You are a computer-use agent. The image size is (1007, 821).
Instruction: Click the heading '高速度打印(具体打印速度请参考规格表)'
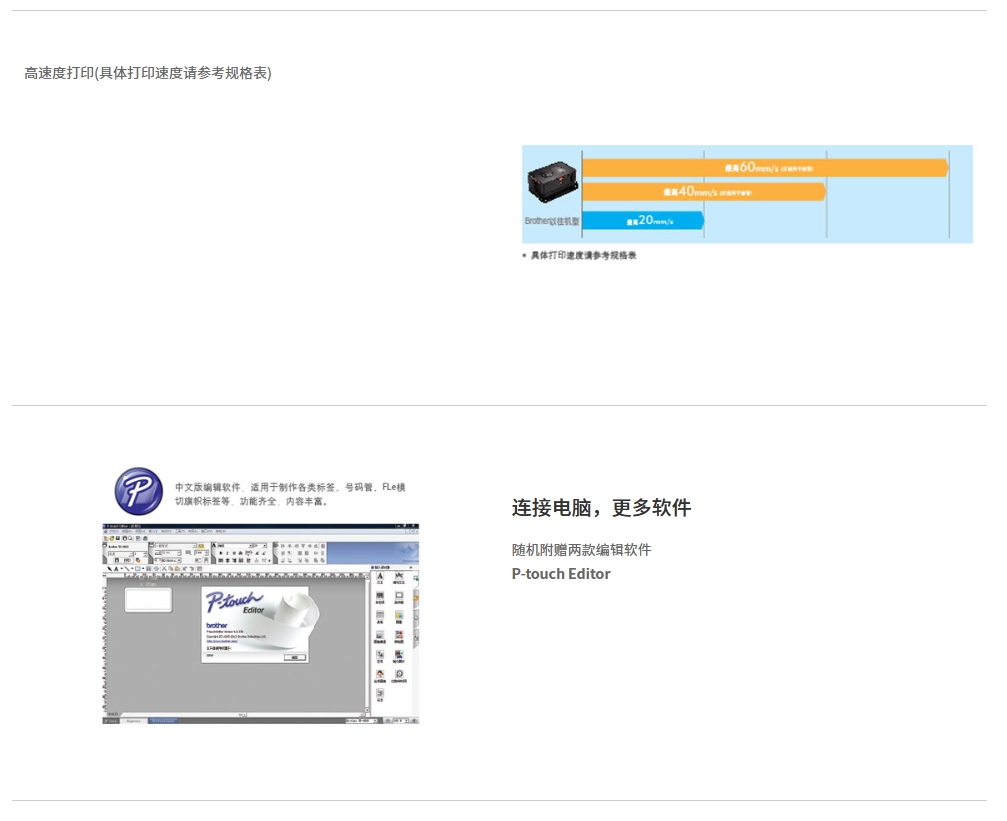coord(148,73)
